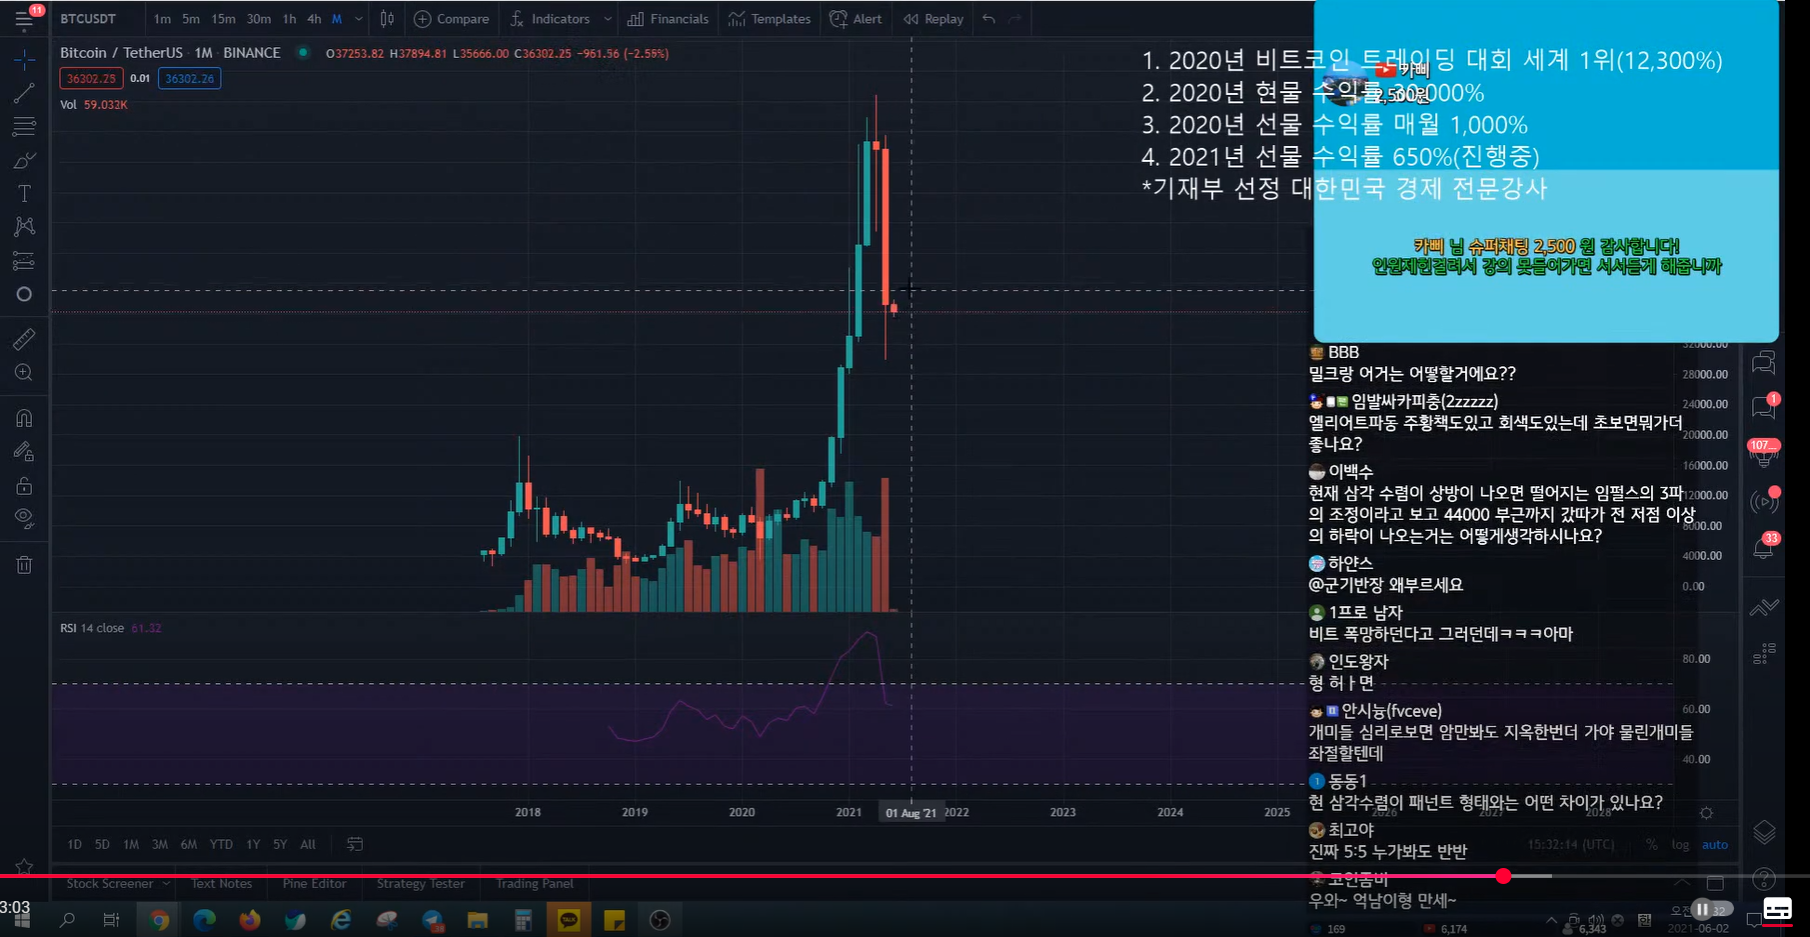Hide all drawings with the eye icon
Screen dimensions: 1810x937
coord(24,519)
